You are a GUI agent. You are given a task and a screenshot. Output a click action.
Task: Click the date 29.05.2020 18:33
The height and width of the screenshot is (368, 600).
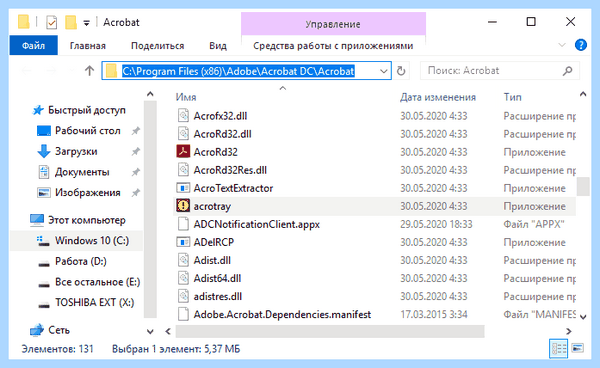(x=436, y=224)
